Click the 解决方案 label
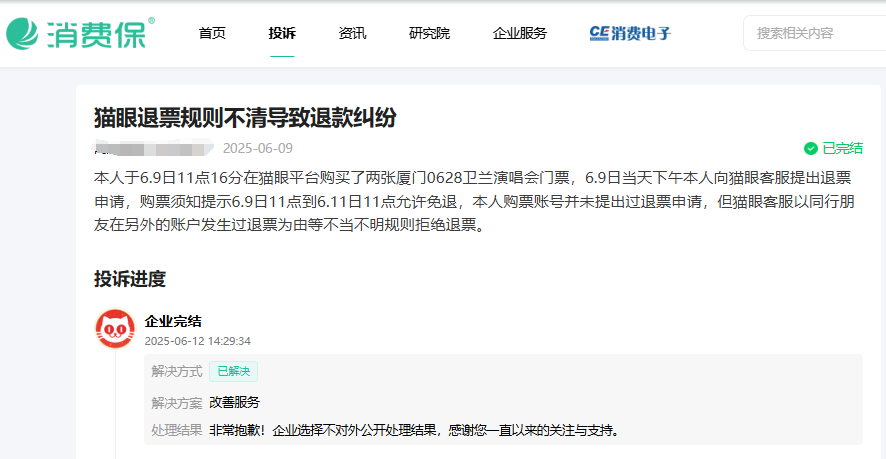 coord(177,403)
